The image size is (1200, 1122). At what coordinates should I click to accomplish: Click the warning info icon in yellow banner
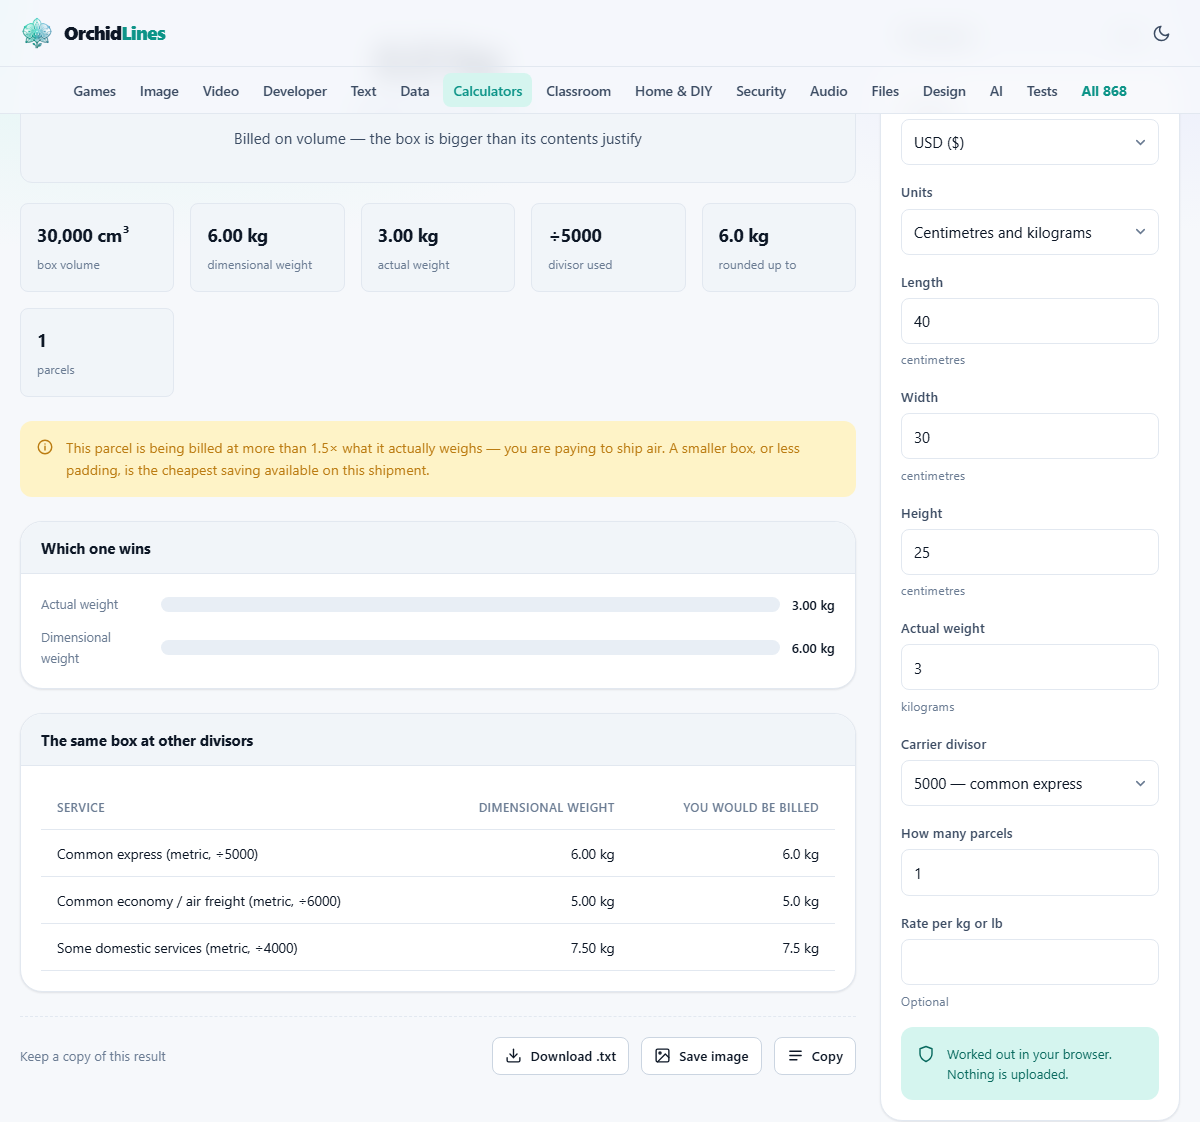[x=45, y=448]
